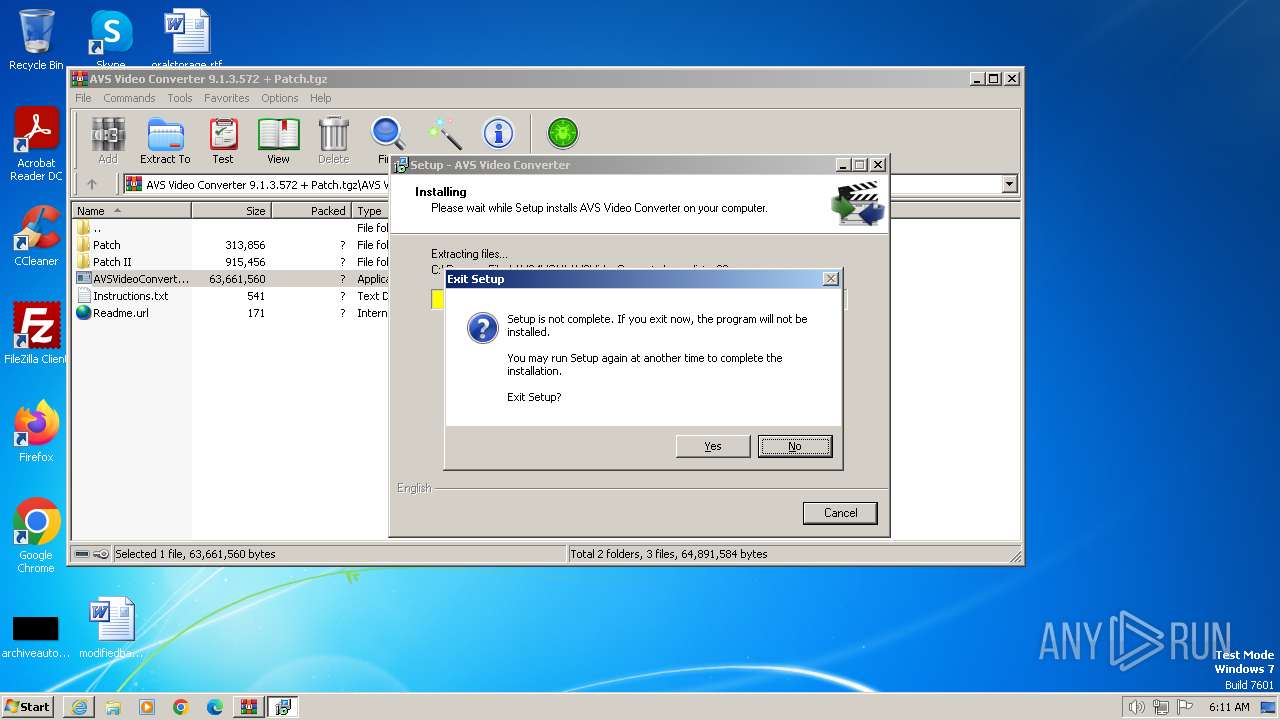
Task: Open the Favorites menu
Action: [227, 98]
